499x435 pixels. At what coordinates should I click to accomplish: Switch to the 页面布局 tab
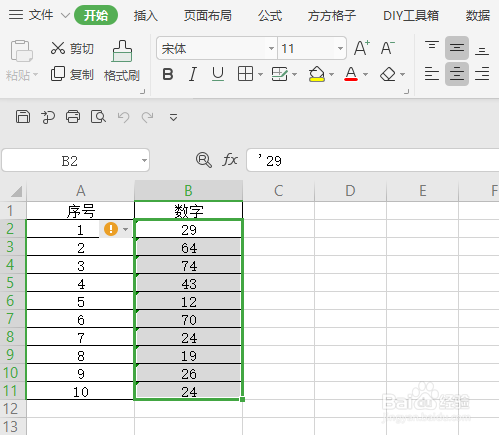(208, 15)
